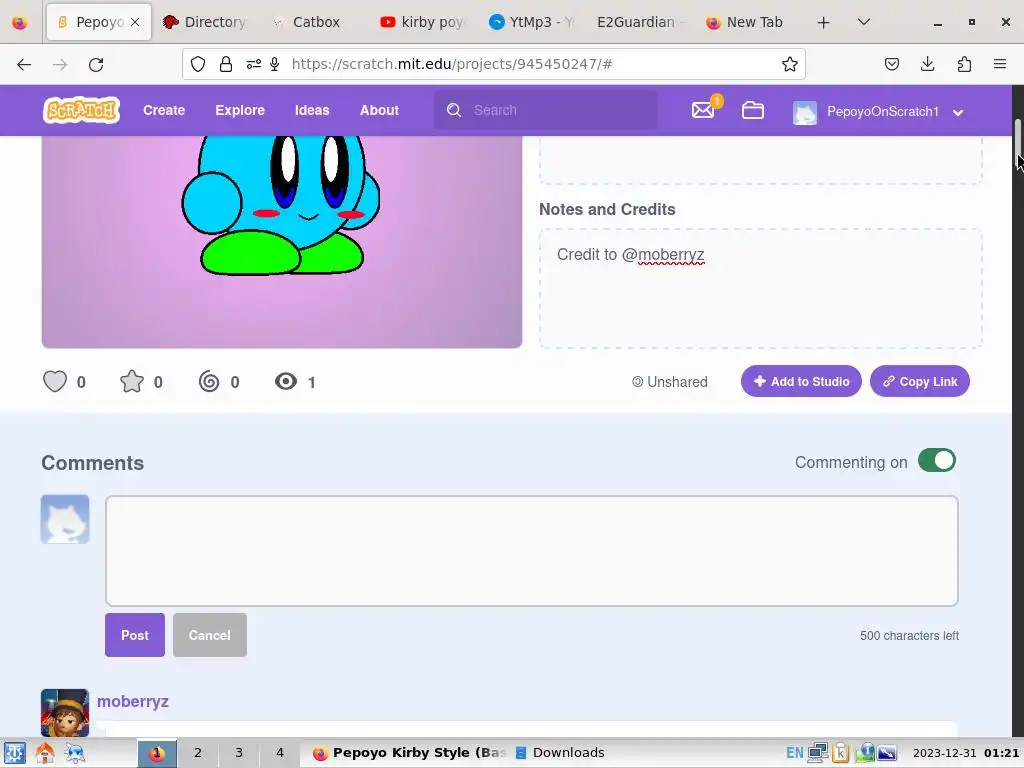1024x768 pixels.
Task: Open the About menu item
Action: coord(379,110)
